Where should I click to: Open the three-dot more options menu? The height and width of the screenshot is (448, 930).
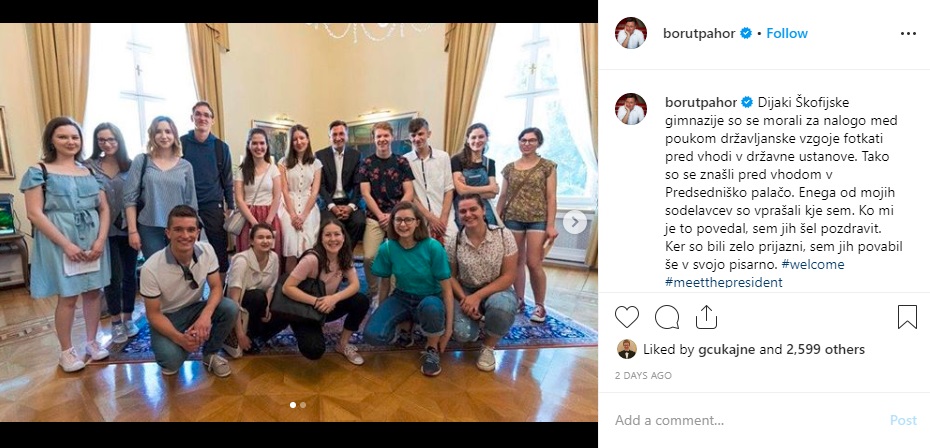908,34
